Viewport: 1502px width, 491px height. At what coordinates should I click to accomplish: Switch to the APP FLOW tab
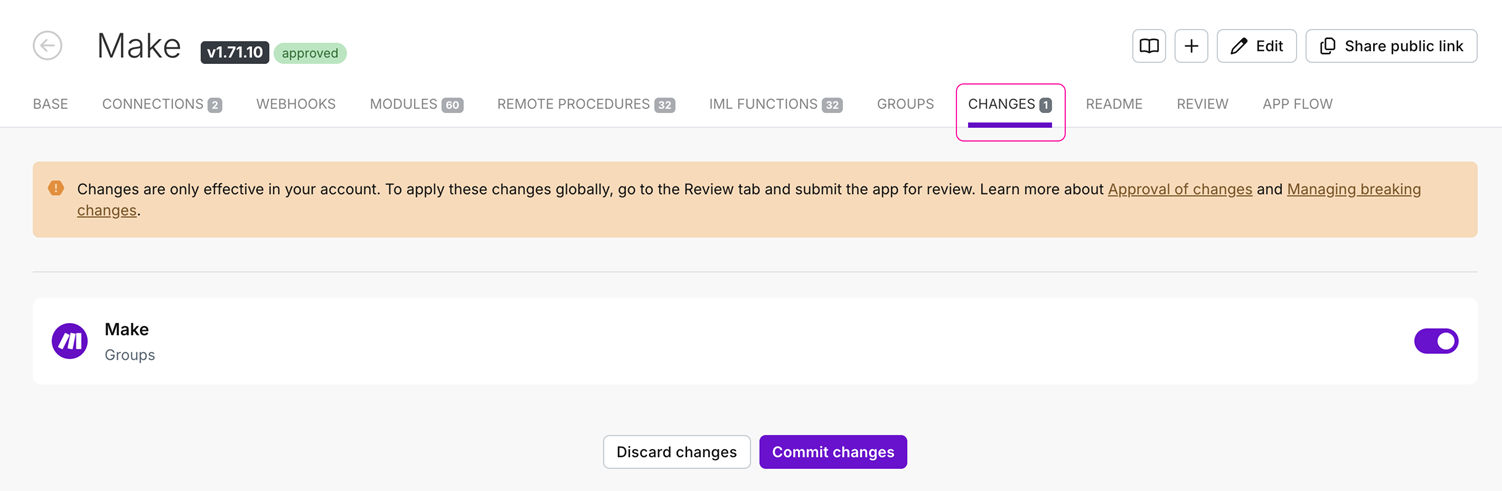(1297, 104)
